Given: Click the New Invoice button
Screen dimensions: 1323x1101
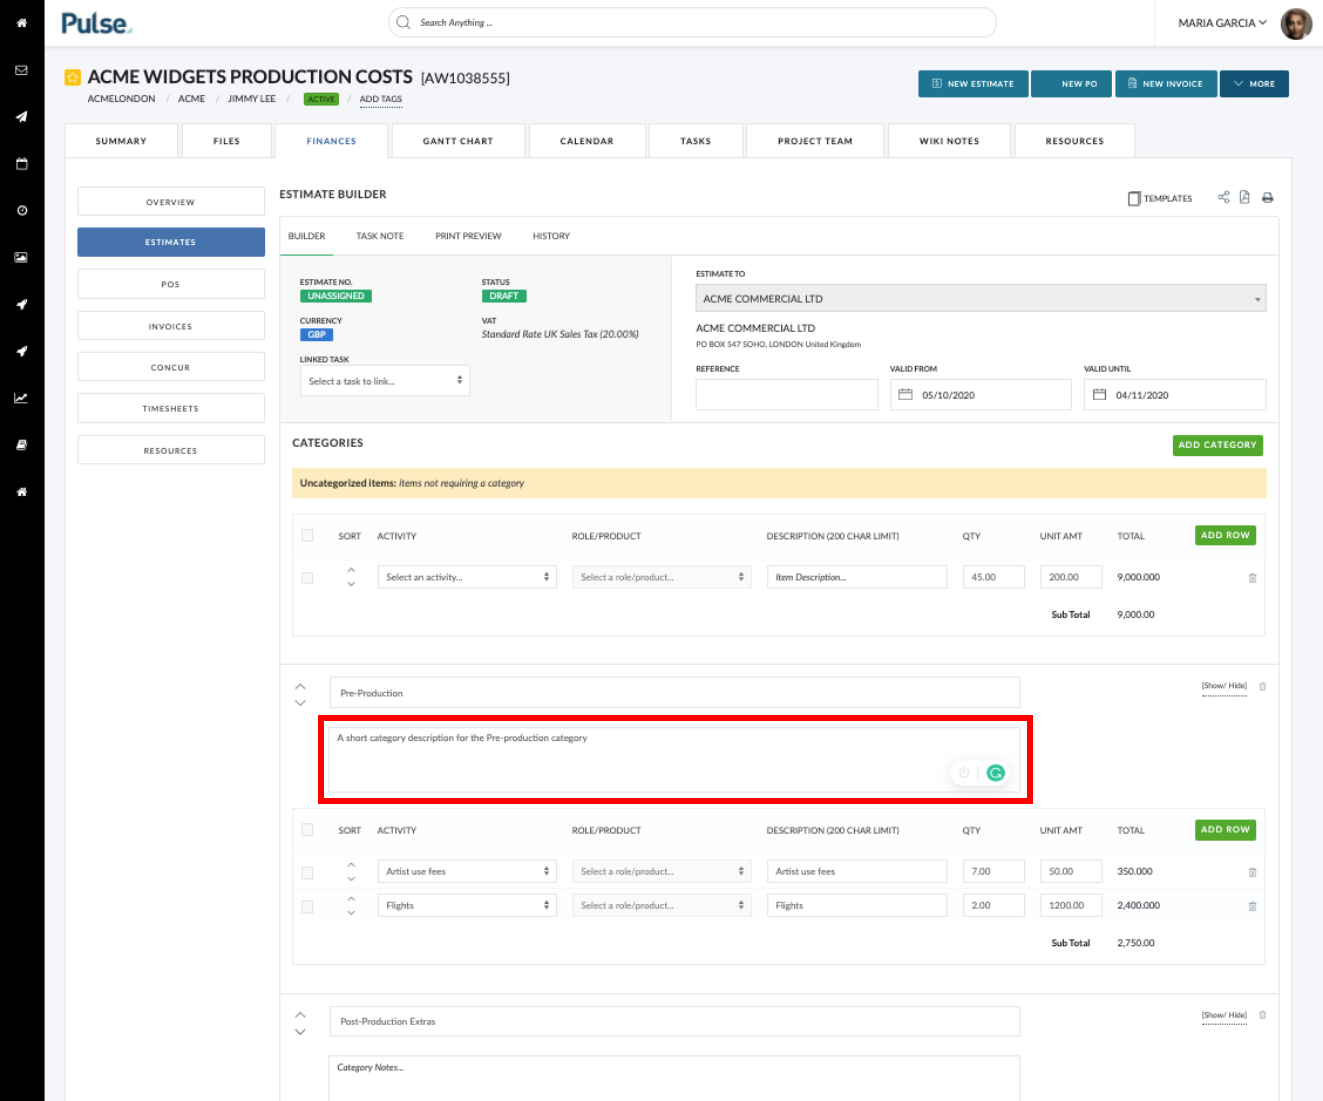Looking at the screenshot, I should click(1166, 84).
